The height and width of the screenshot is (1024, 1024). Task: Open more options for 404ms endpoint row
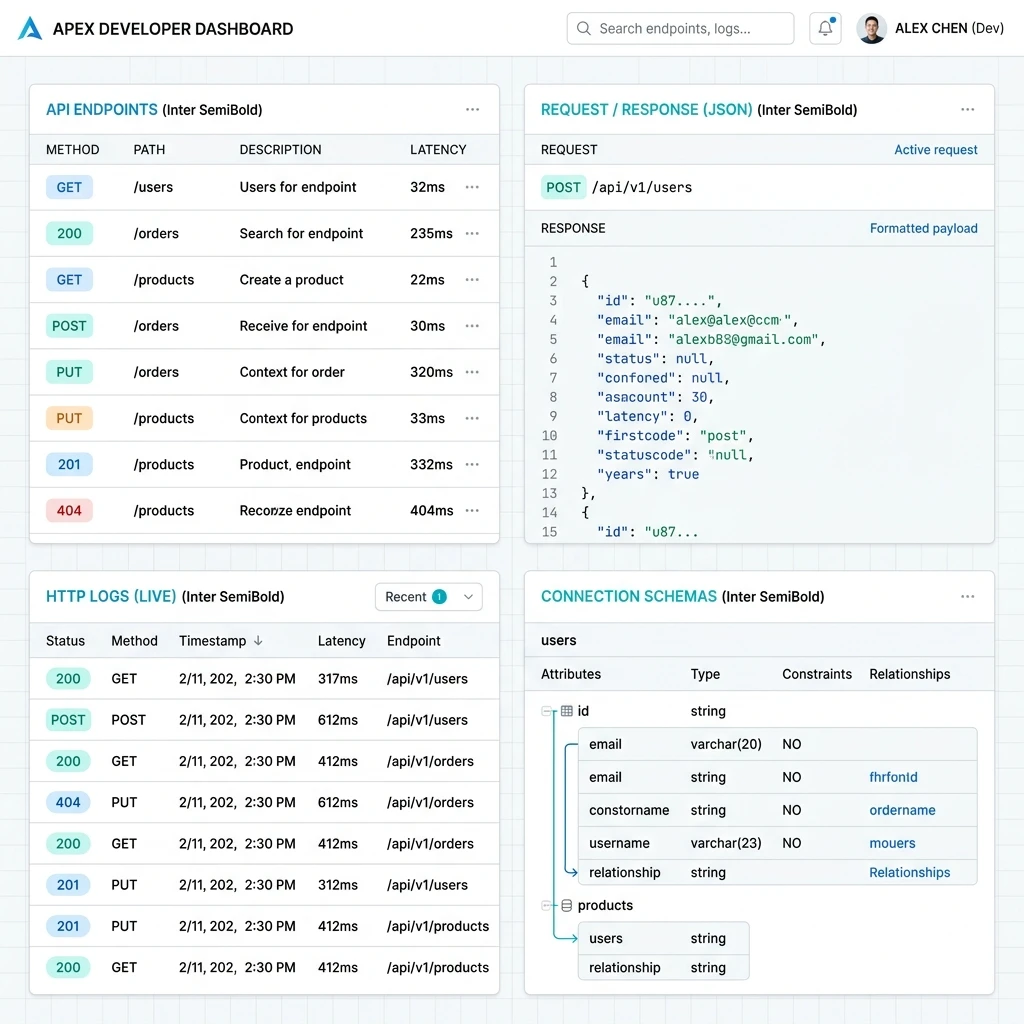[x=472, y=511]
